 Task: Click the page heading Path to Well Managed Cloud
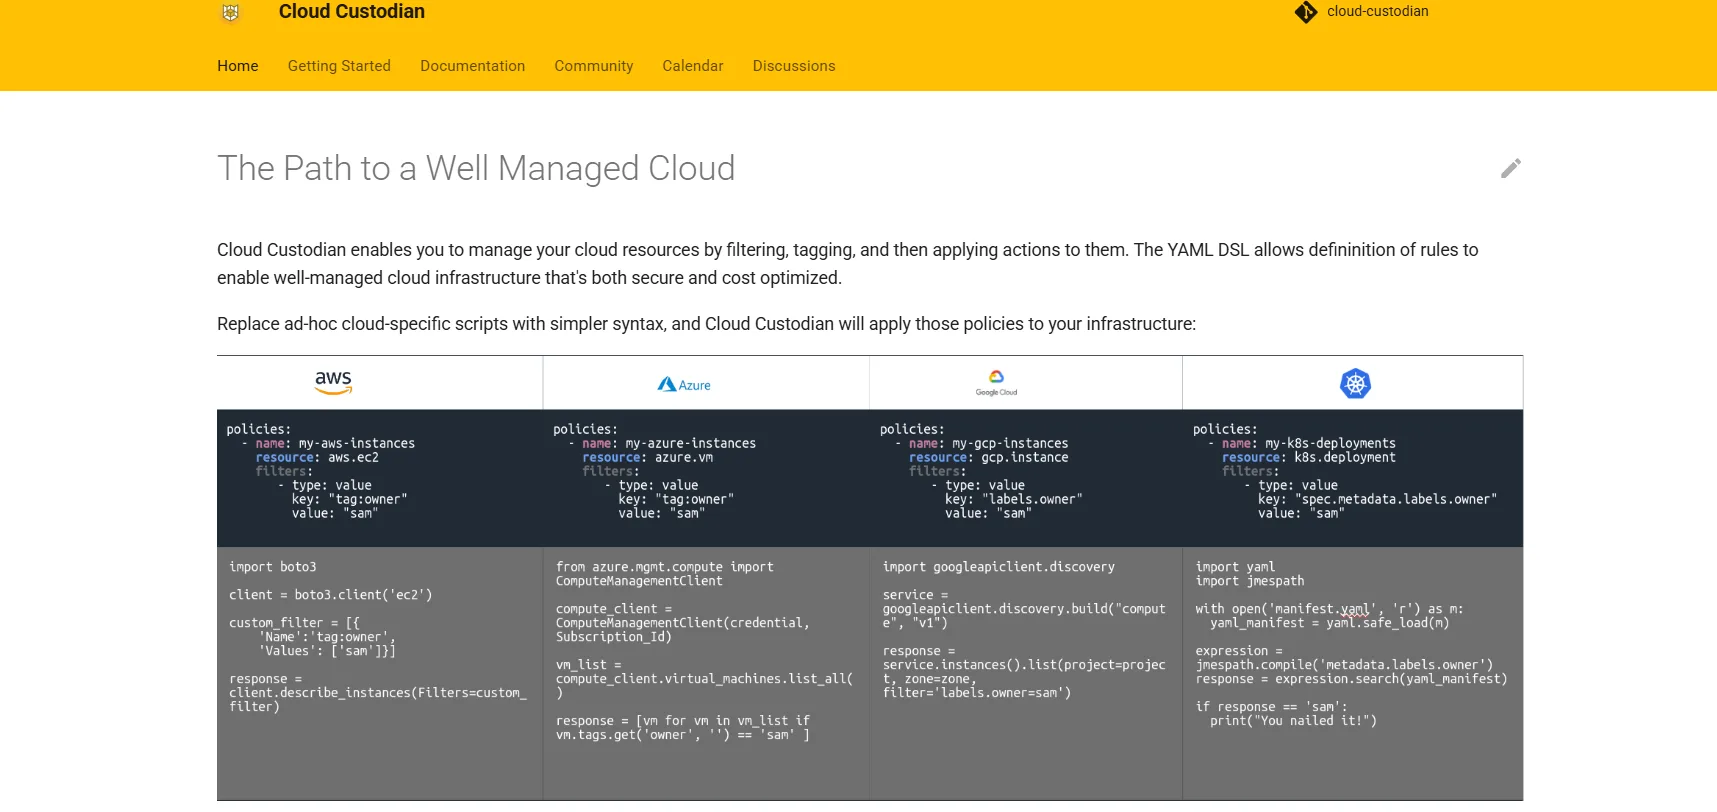(476, 168)
